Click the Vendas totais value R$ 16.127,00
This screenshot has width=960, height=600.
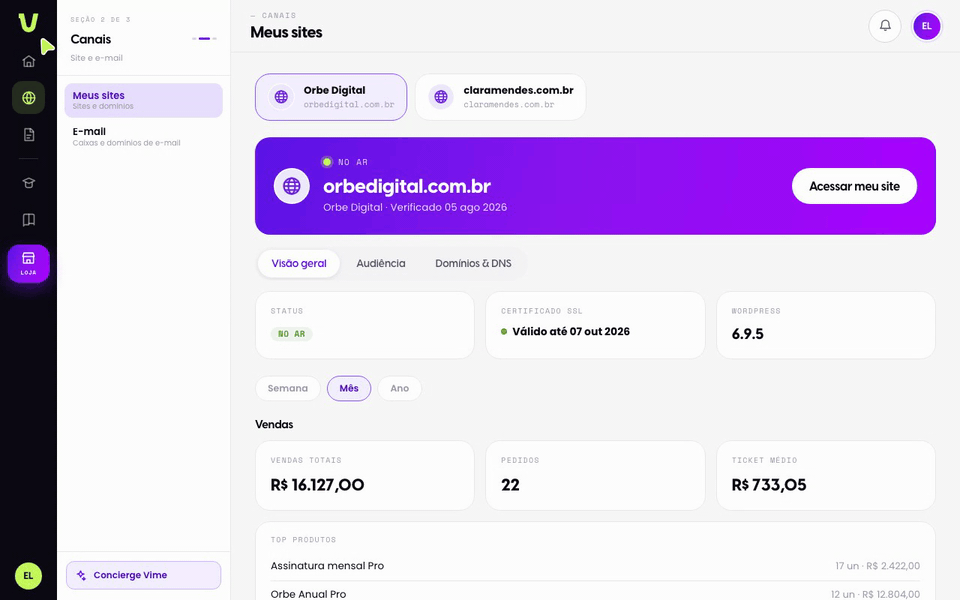tap(317, 485)
